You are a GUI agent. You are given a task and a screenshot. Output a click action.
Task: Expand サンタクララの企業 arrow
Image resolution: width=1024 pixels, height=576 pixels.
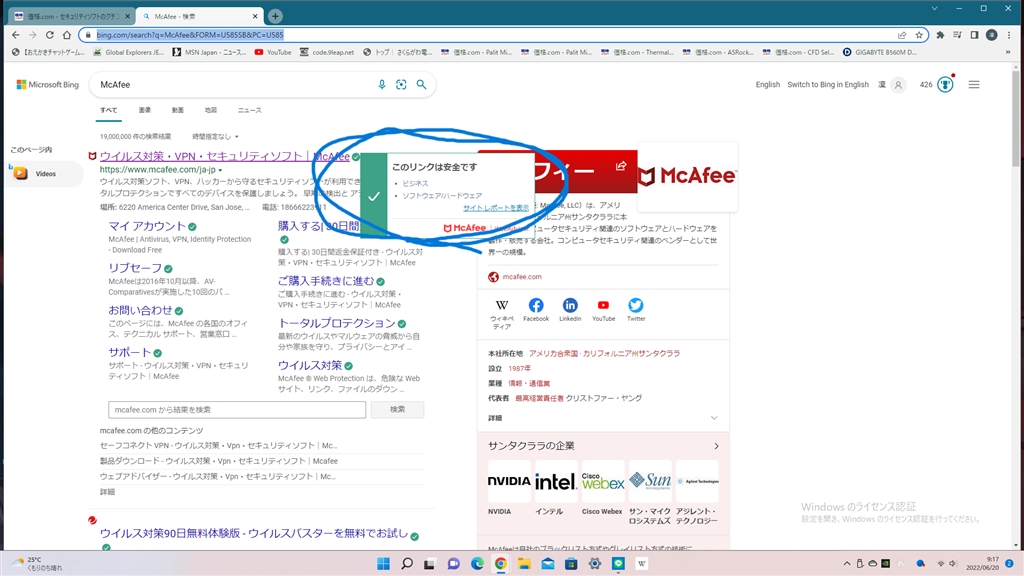(x=716, y=446)
